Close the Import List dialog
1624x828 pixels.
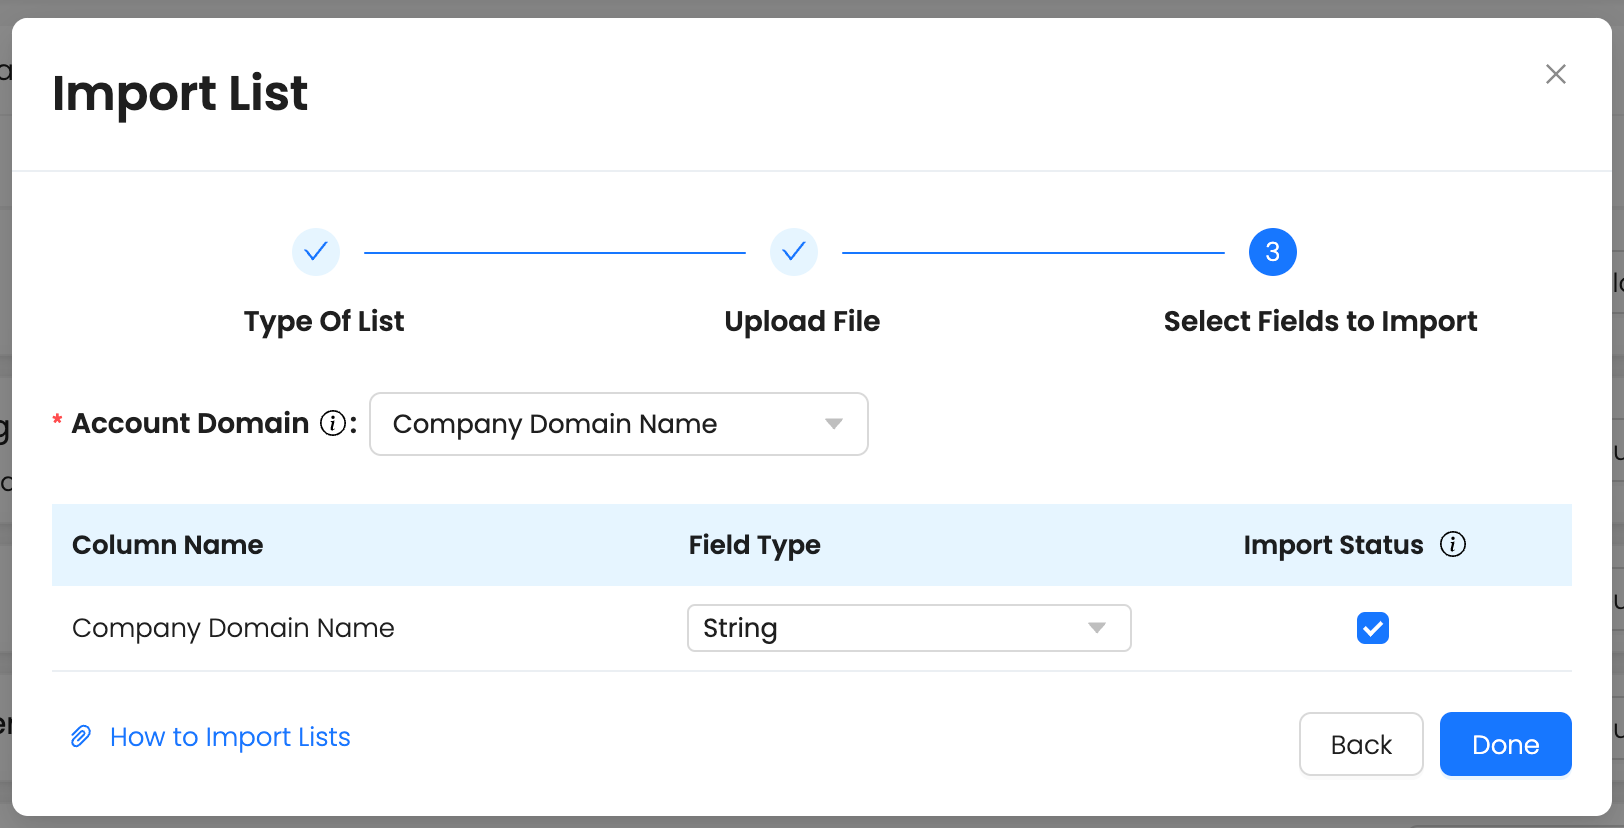pyautogui.click(x=1555, y=74)
